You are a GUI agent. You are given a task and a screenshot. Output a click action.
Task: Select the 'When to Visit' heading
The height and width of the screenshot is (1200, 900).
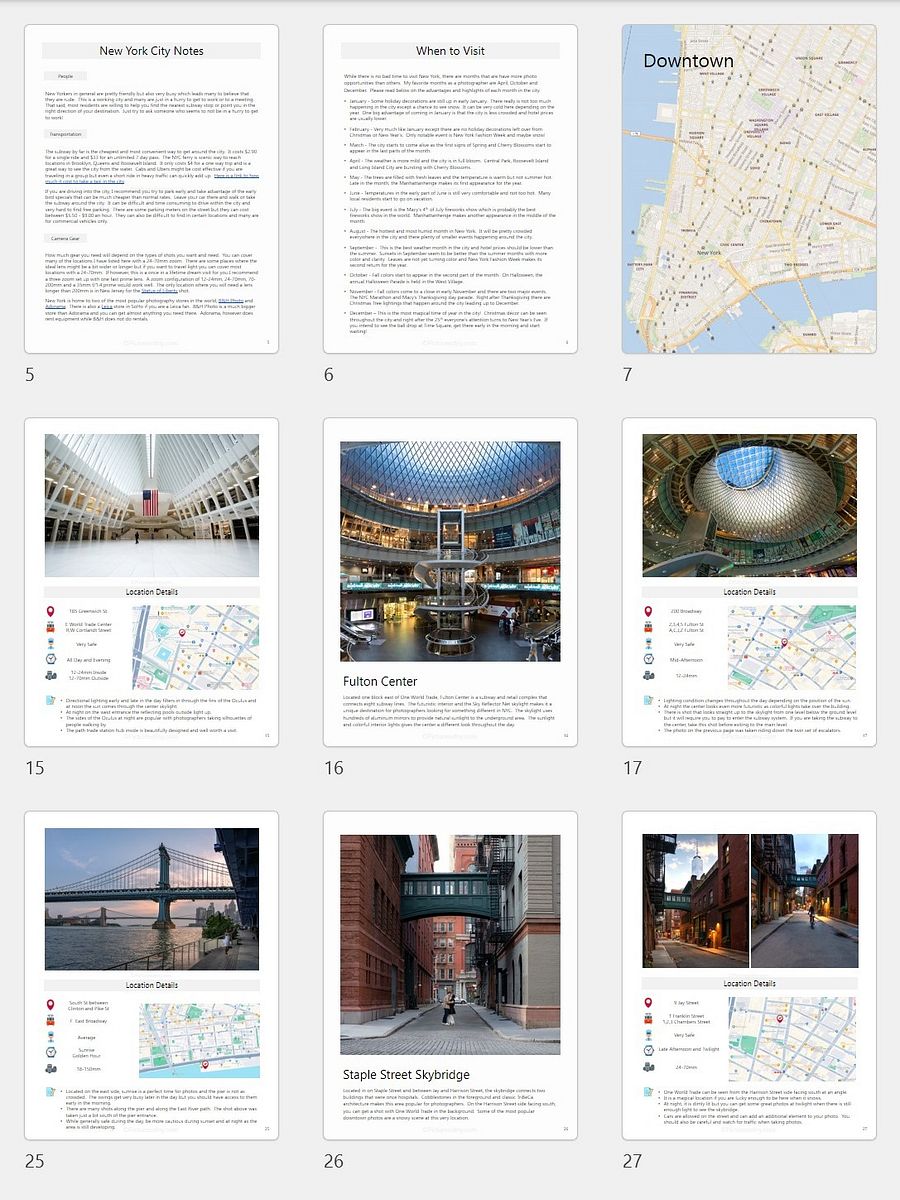pos(450,51)
